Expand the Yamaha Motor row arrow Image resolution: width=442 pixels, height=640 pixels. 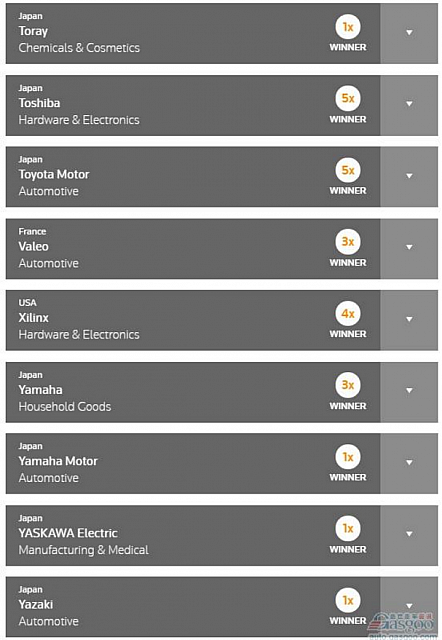[x=409, y=463]
